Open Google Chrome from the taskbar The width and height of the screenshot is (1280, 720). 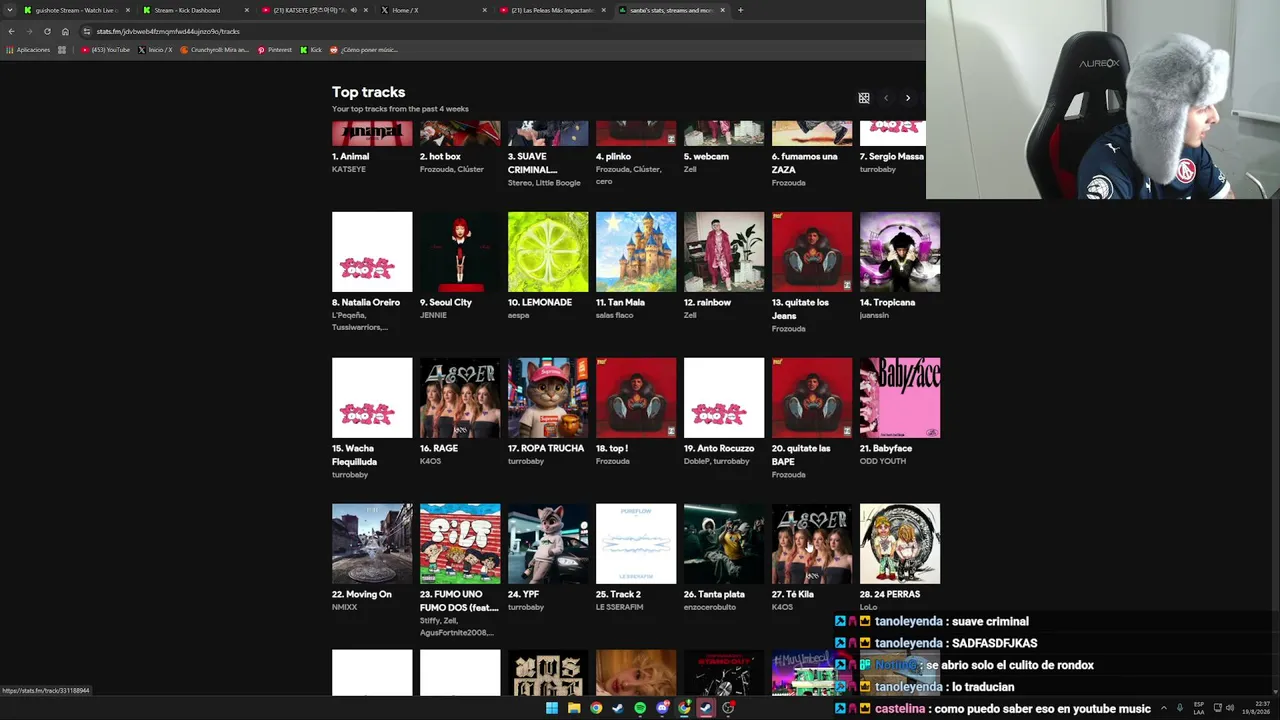[596, 708]
